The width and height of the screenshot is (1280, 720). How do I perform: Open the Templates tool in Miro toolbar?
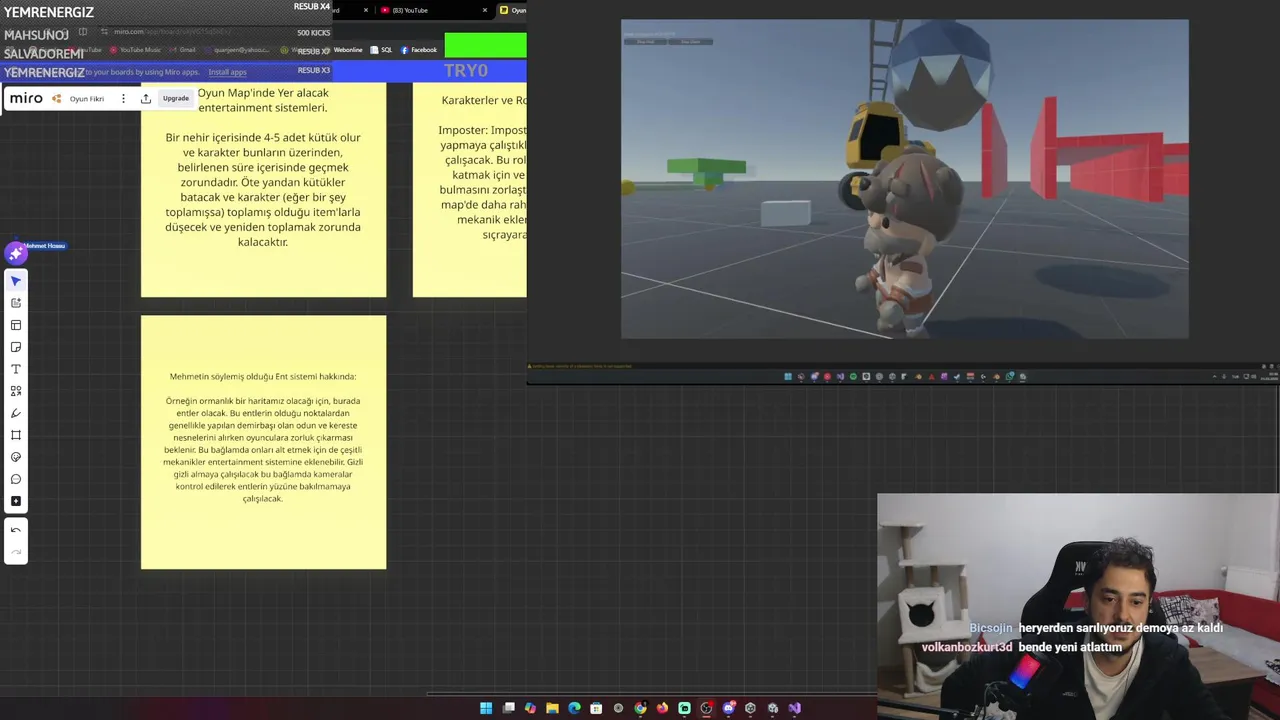(16, 325)
